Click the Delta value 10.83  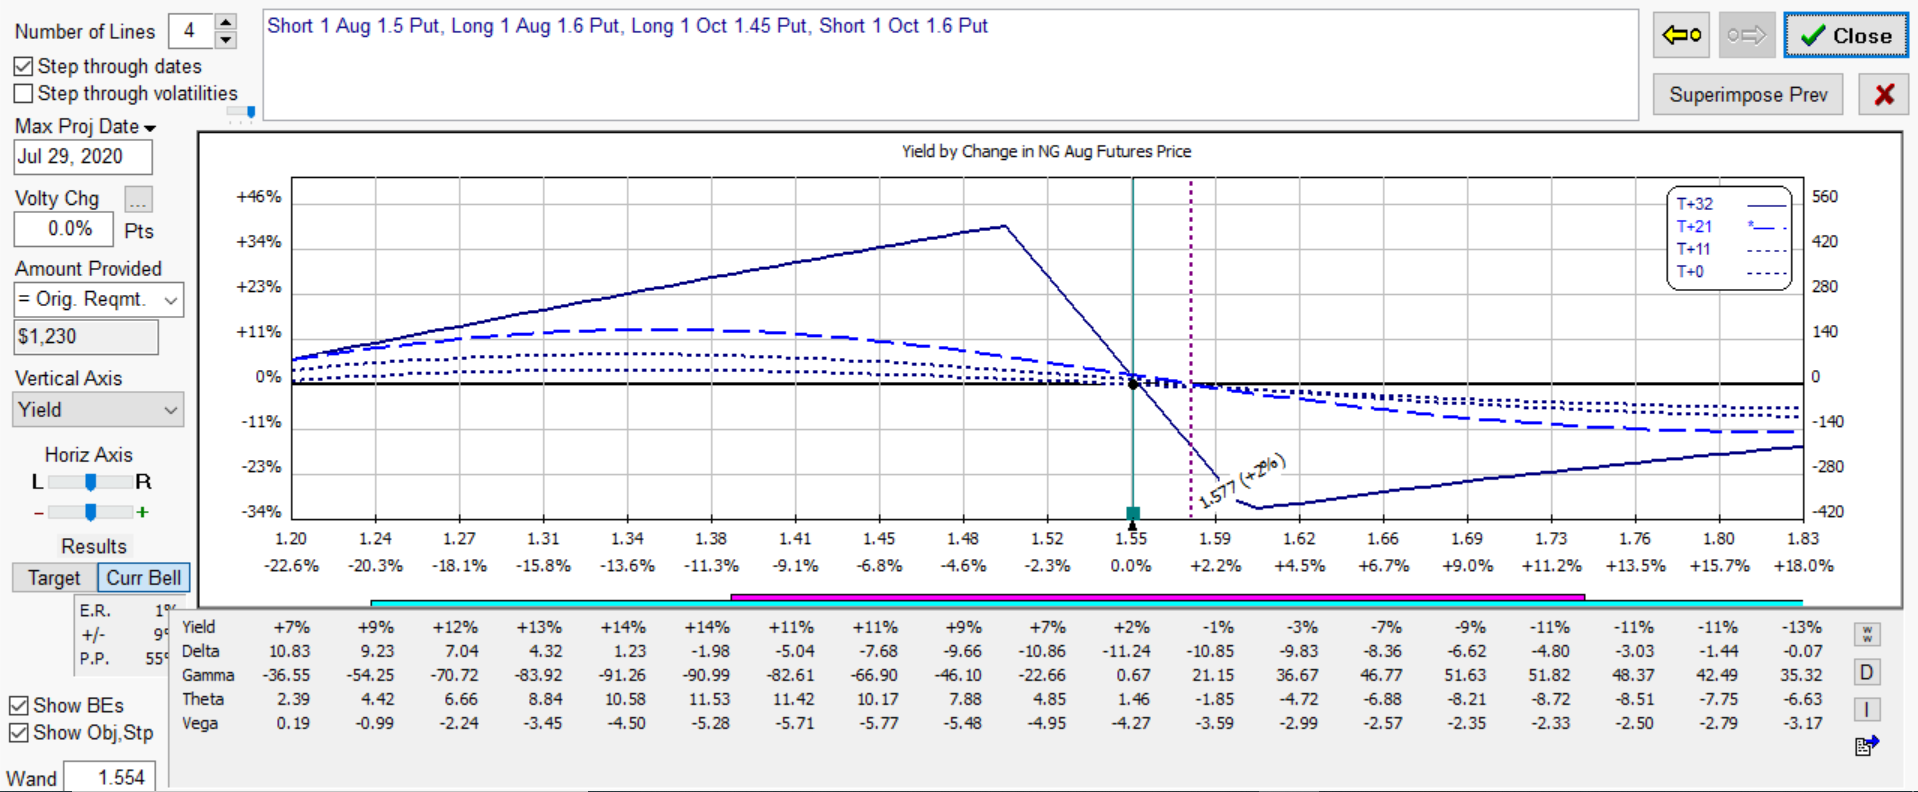pyautogui.click(x=290, y=651)
